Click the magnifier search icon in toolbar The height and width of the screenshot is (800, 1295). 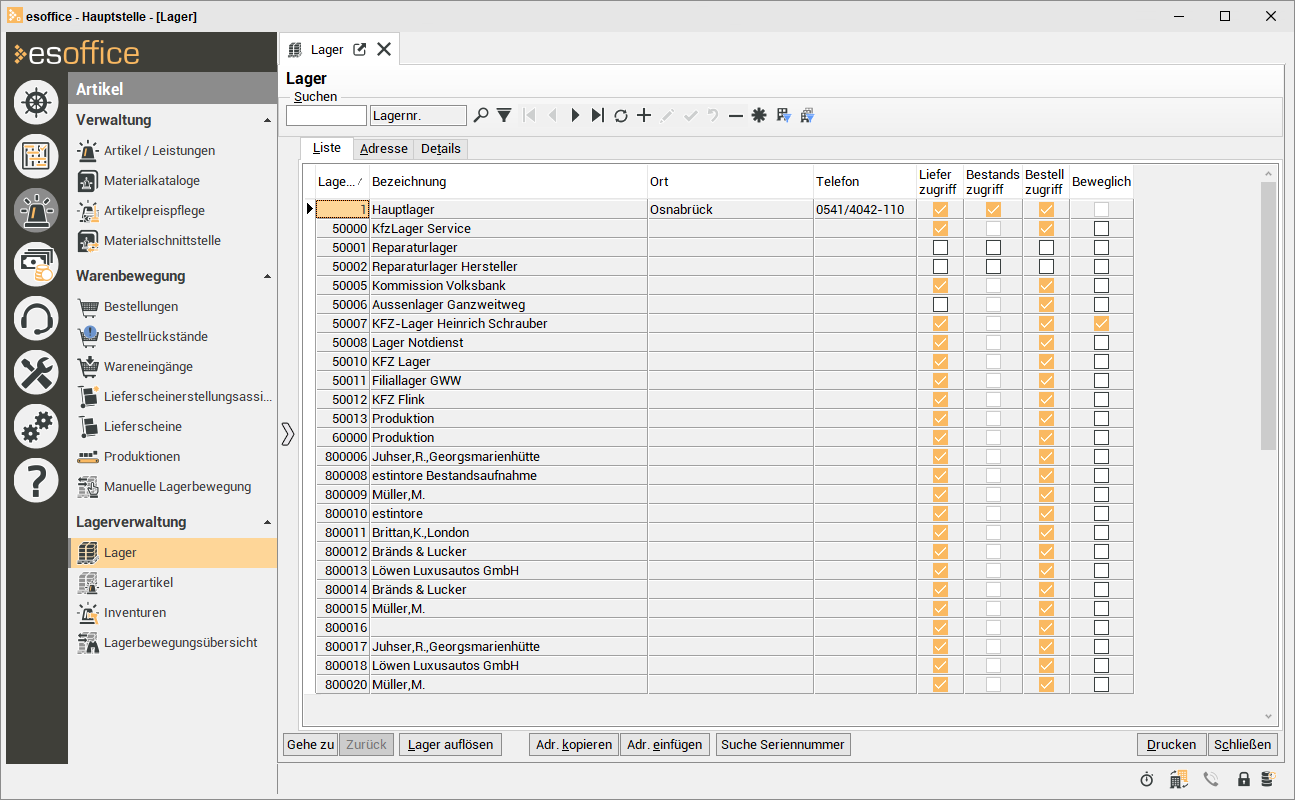[x=481, y=116]
